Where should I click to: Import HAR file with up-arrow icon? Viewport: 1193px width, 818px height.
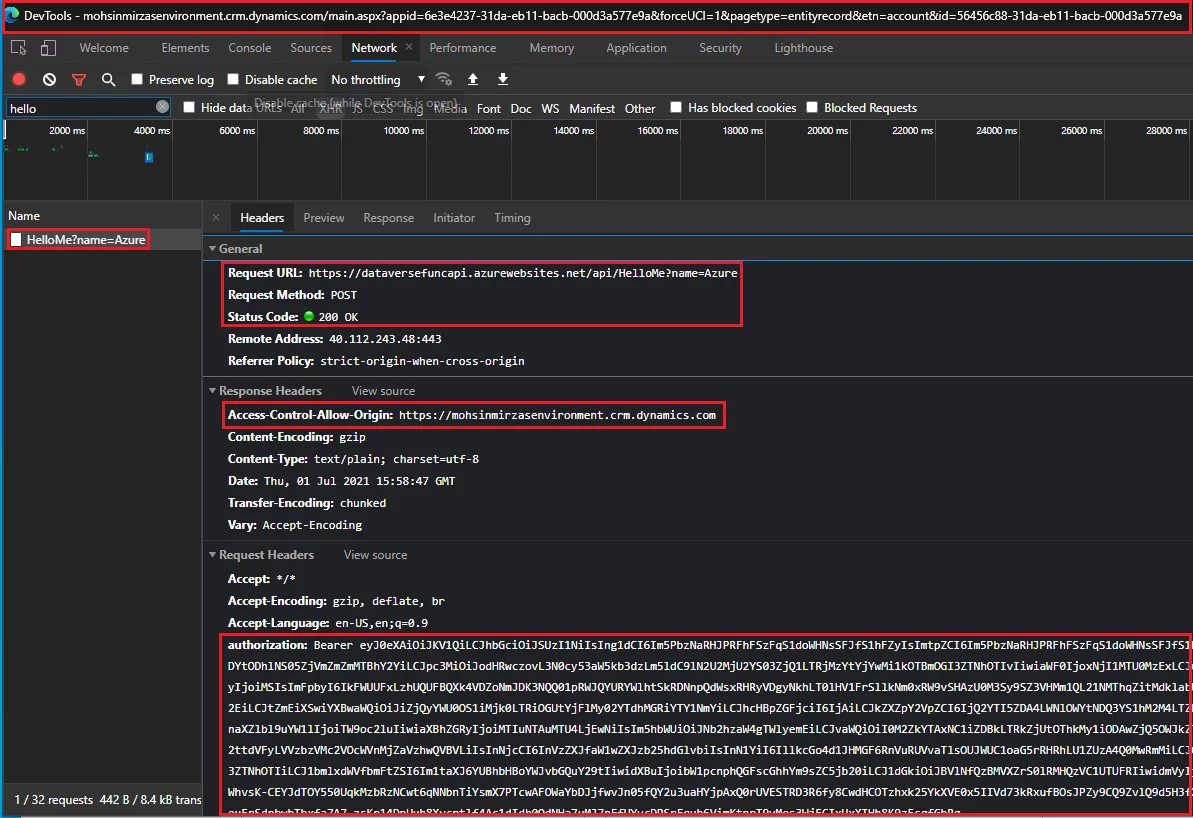click(x=472, y=79)
